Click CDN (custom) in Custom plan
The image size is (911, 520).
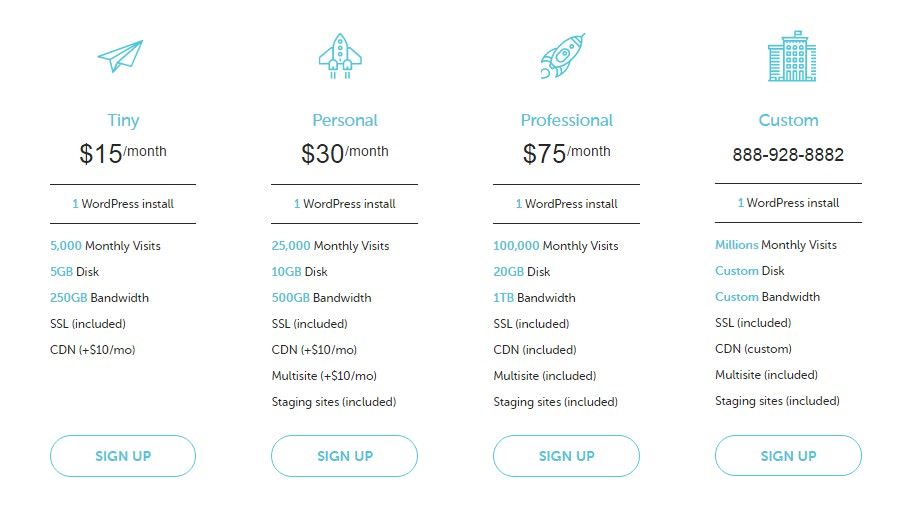(754, 349)
